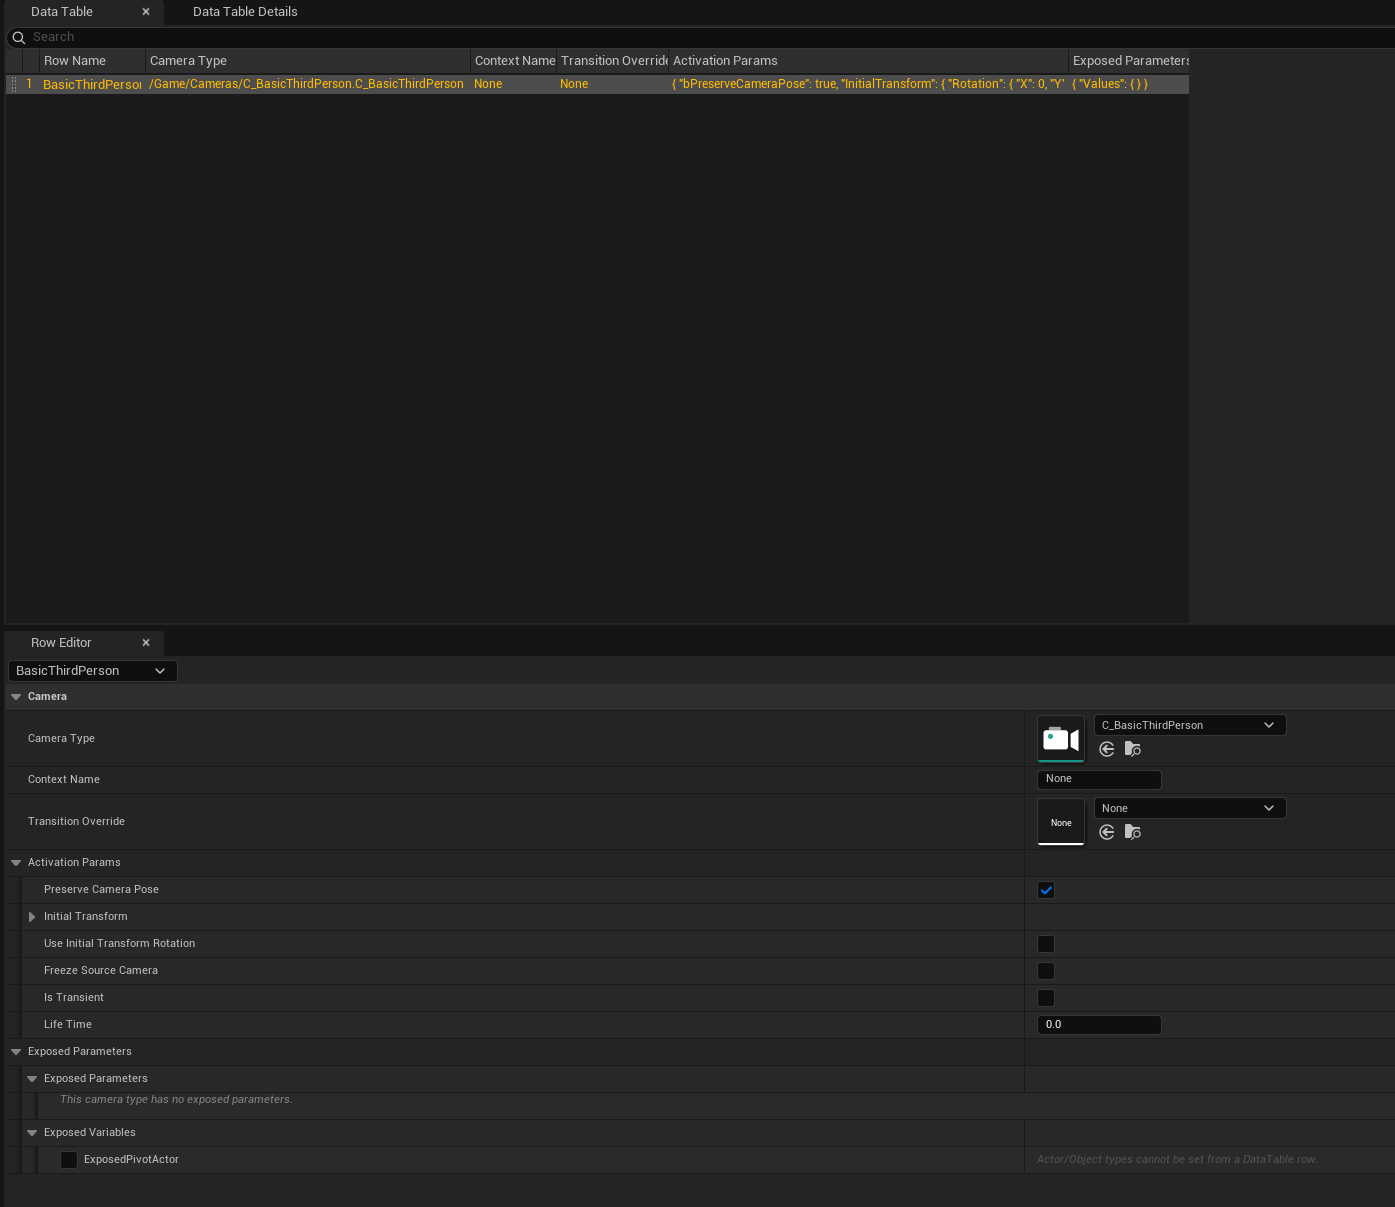Use selected asset for Camera Type
This screenshot has width=1395, height=1207.
coord(1107,749)
